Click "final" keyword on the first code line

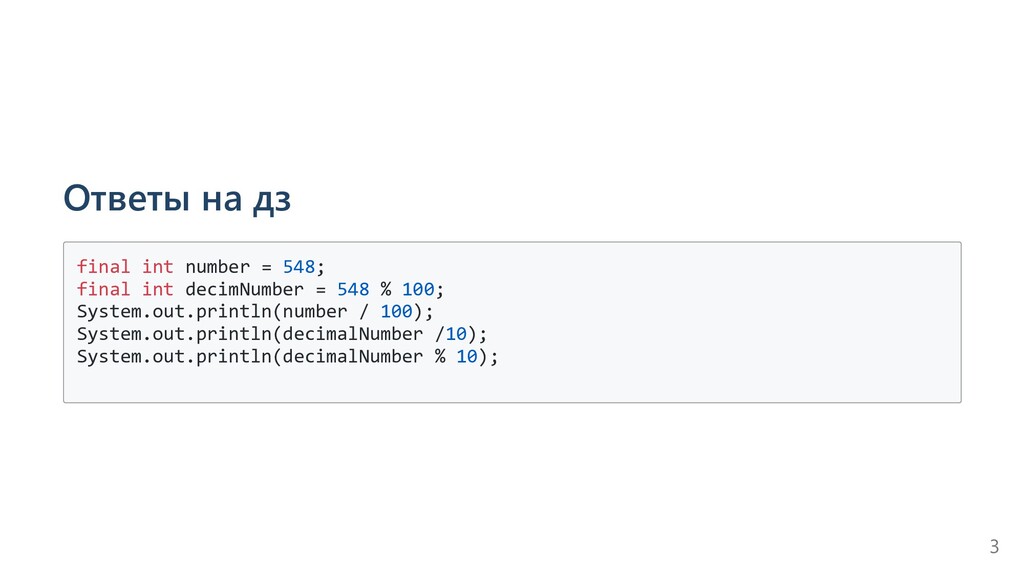click(x=103, y=267)
